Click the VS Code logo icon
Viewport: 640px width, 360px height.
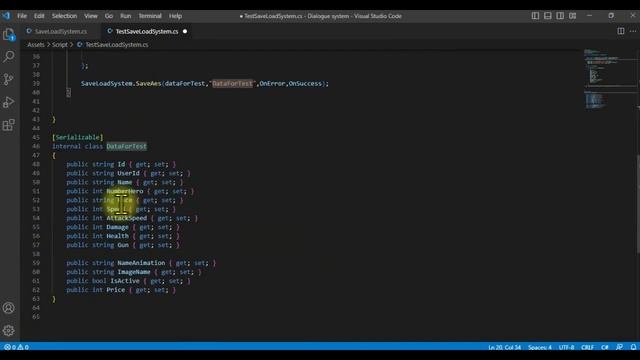pyautogui.click(x=6, y=16)
